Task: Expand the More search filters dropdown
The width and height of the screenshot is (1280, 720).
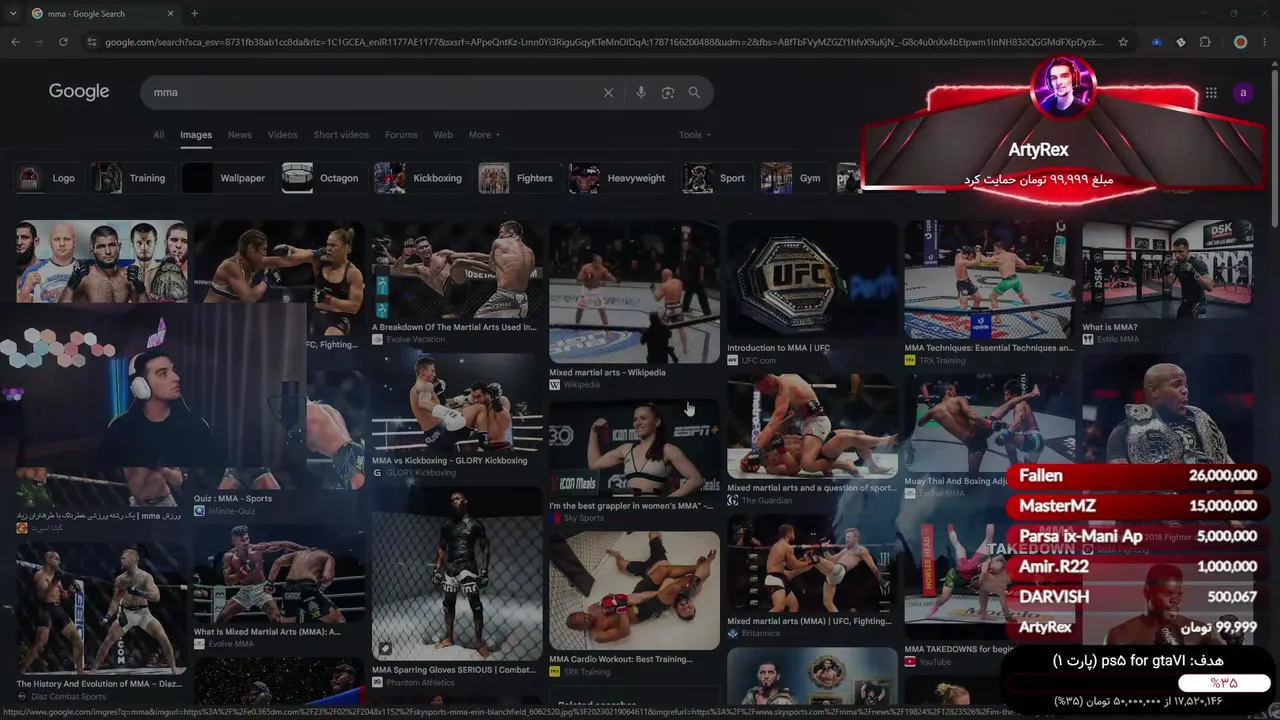Action: coord(484,135)
